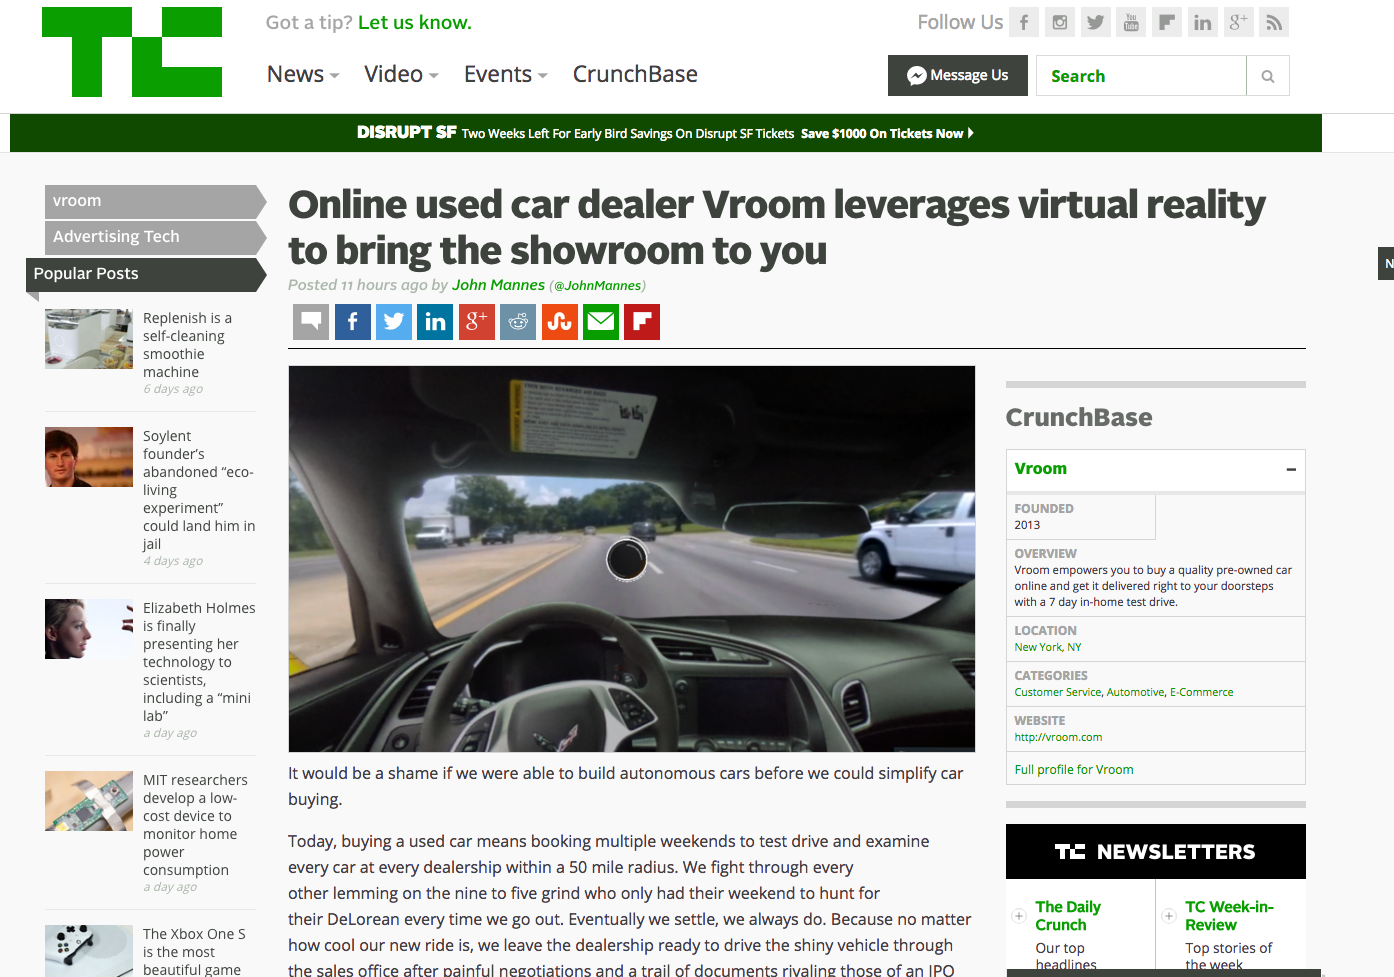Open the RSS feed icon

pos(1274,22)
